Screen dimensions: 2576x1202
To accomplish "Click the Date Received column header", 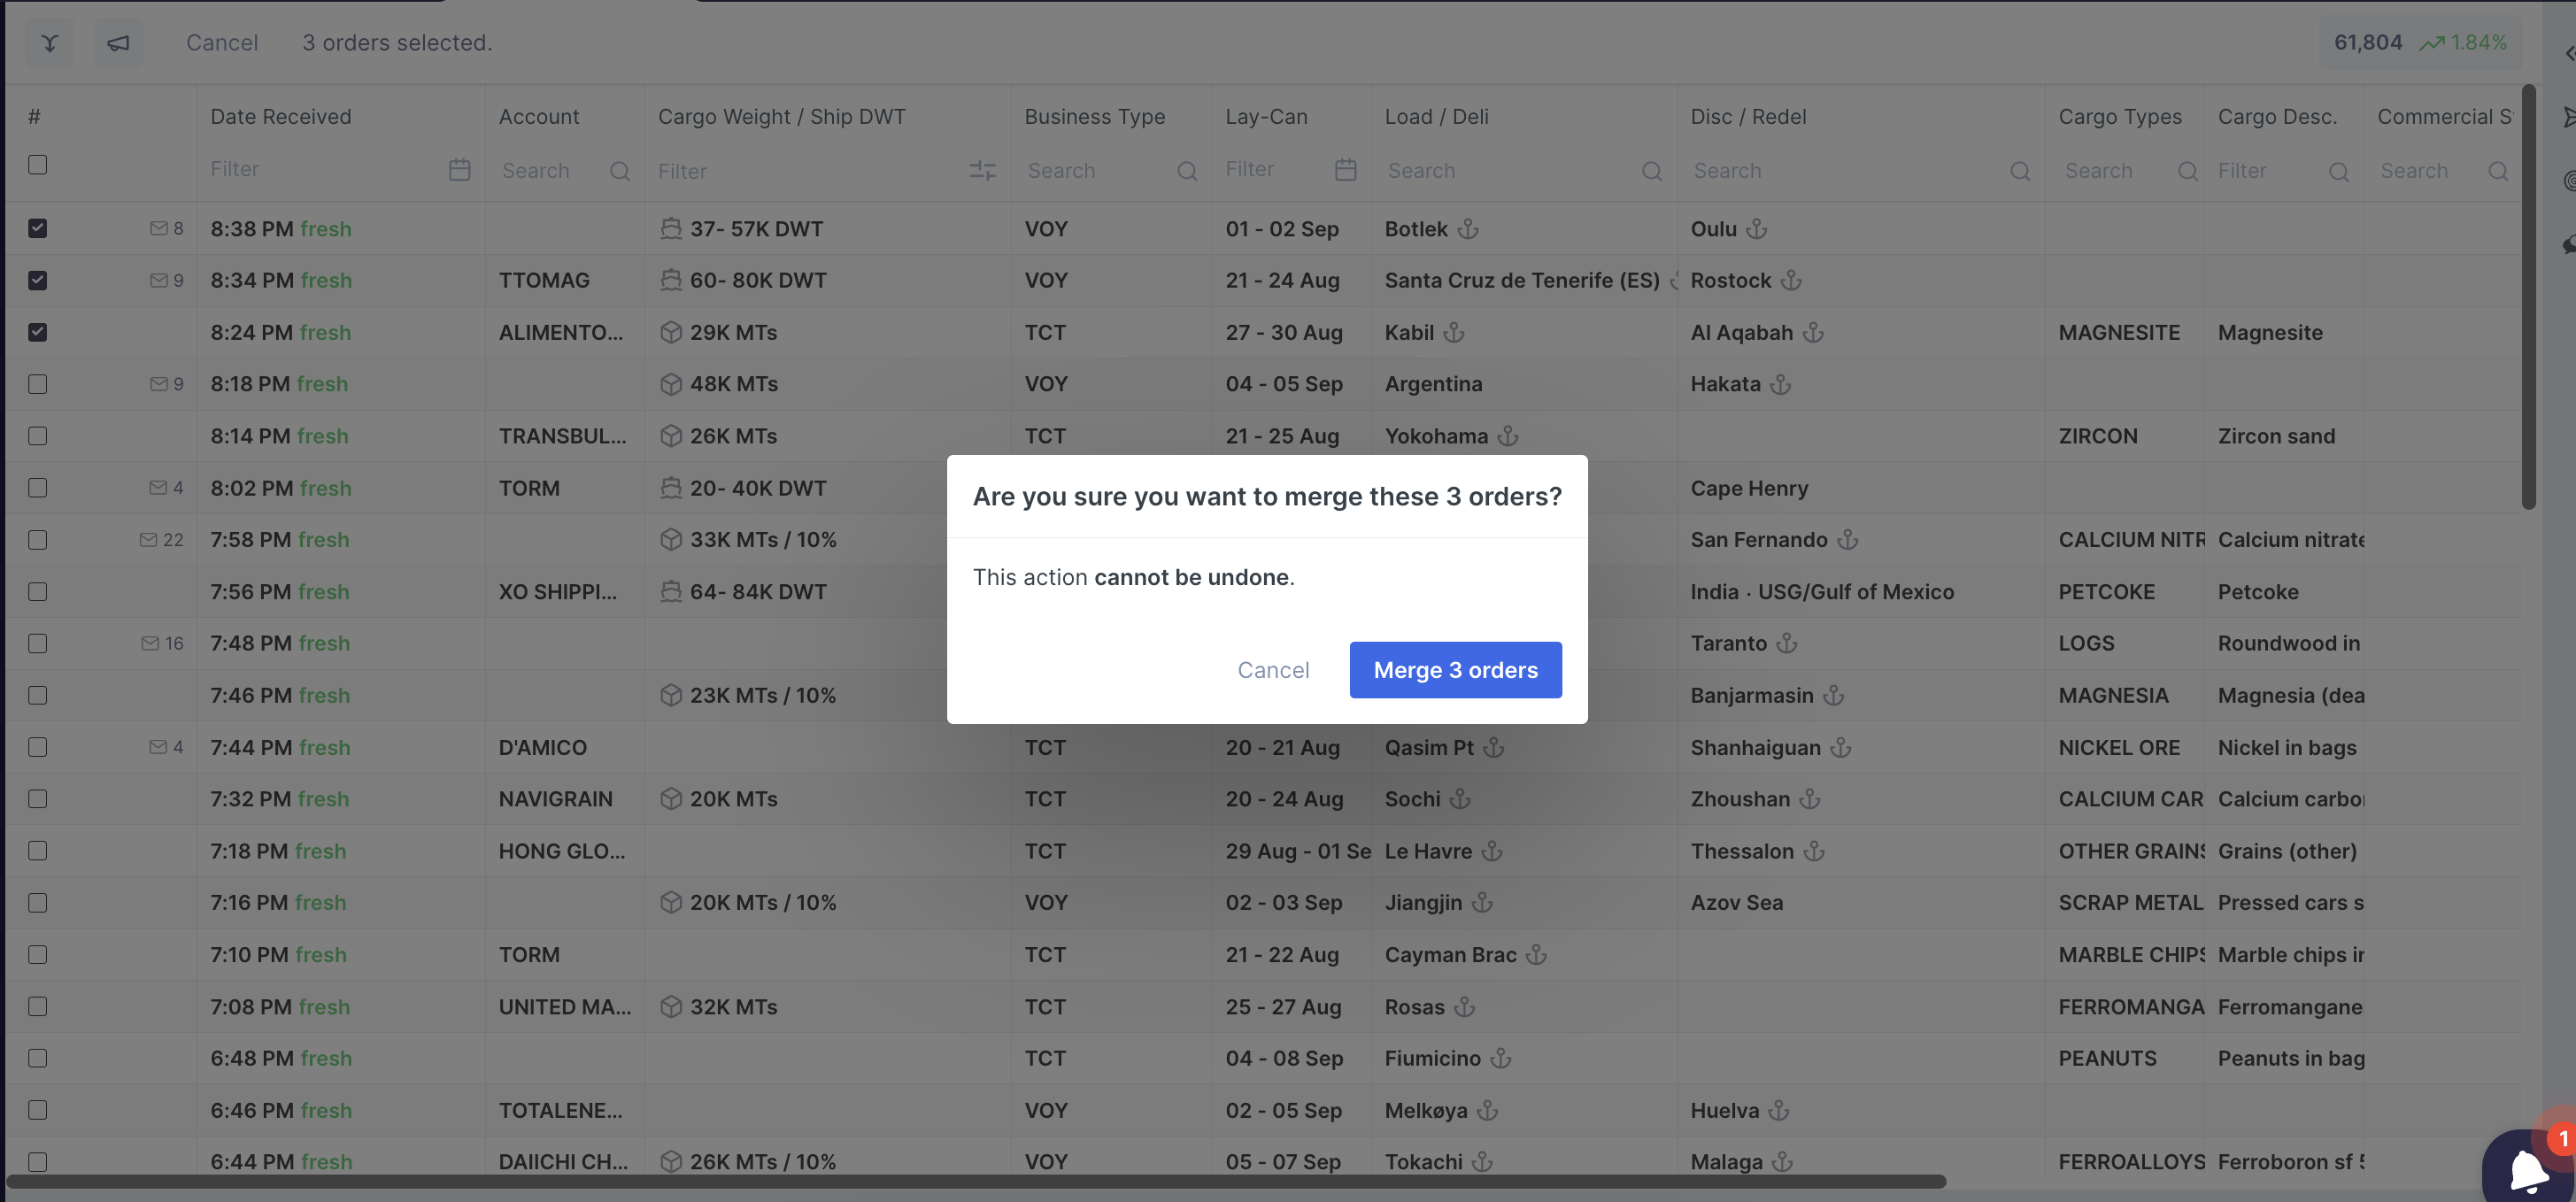I will tap(281, 117).
